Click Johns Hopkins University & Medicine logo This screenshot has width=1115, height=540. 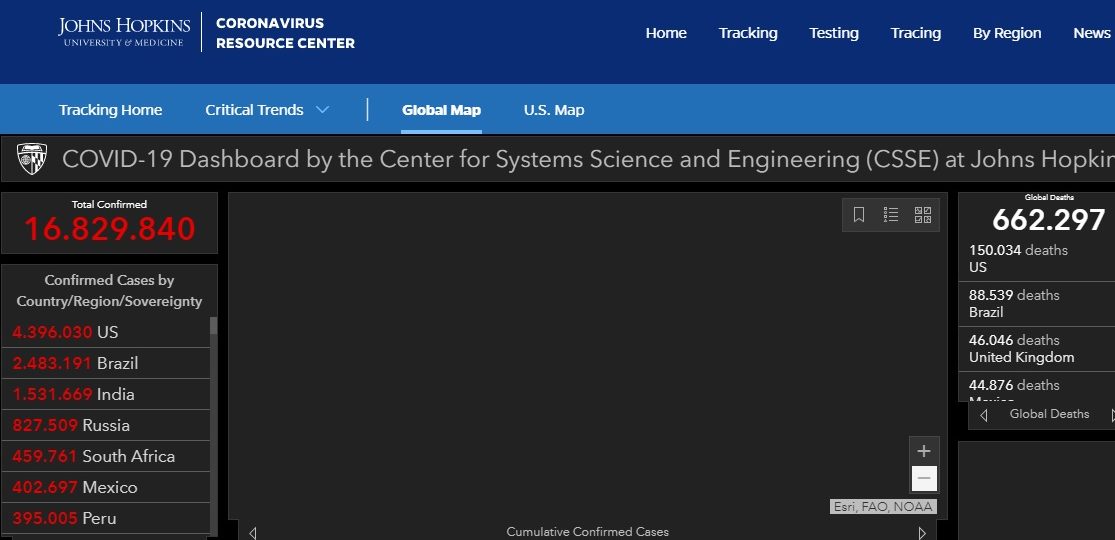click(x=124, y=32)
